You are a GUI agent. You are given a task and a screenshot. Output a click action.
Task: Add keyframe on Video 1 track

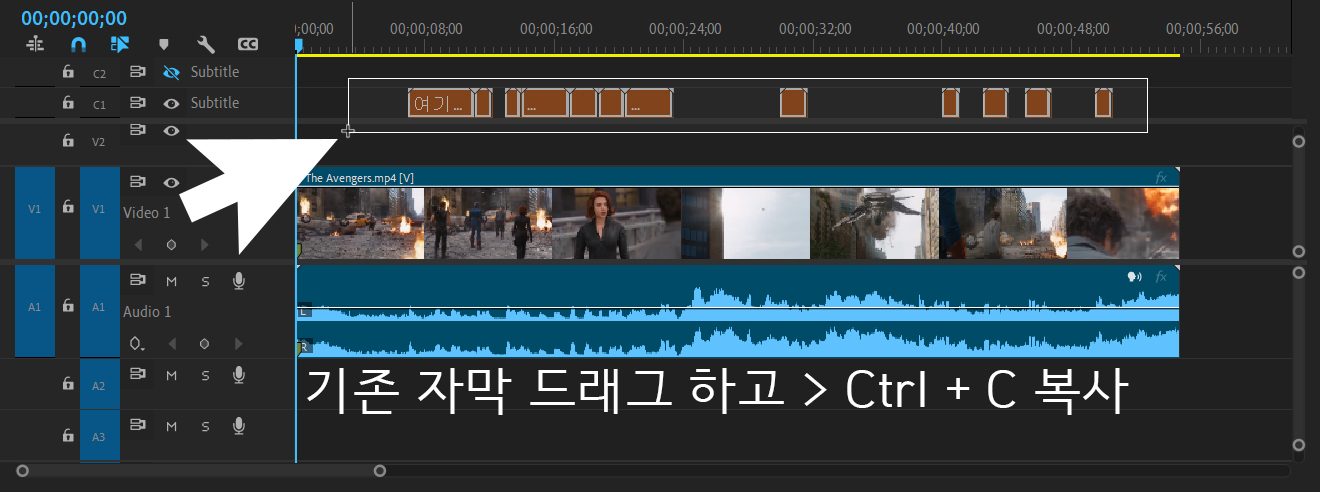tap(171, 244)
